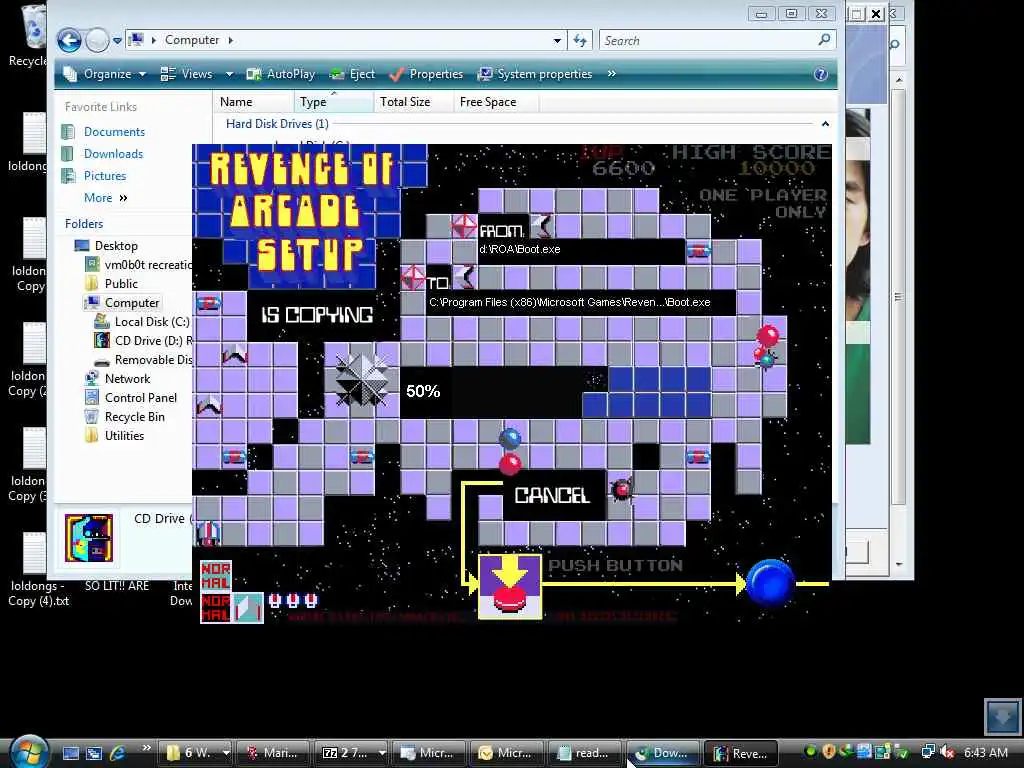
Task: Select Public in folder tree
Action: click(x=111, y=283)
